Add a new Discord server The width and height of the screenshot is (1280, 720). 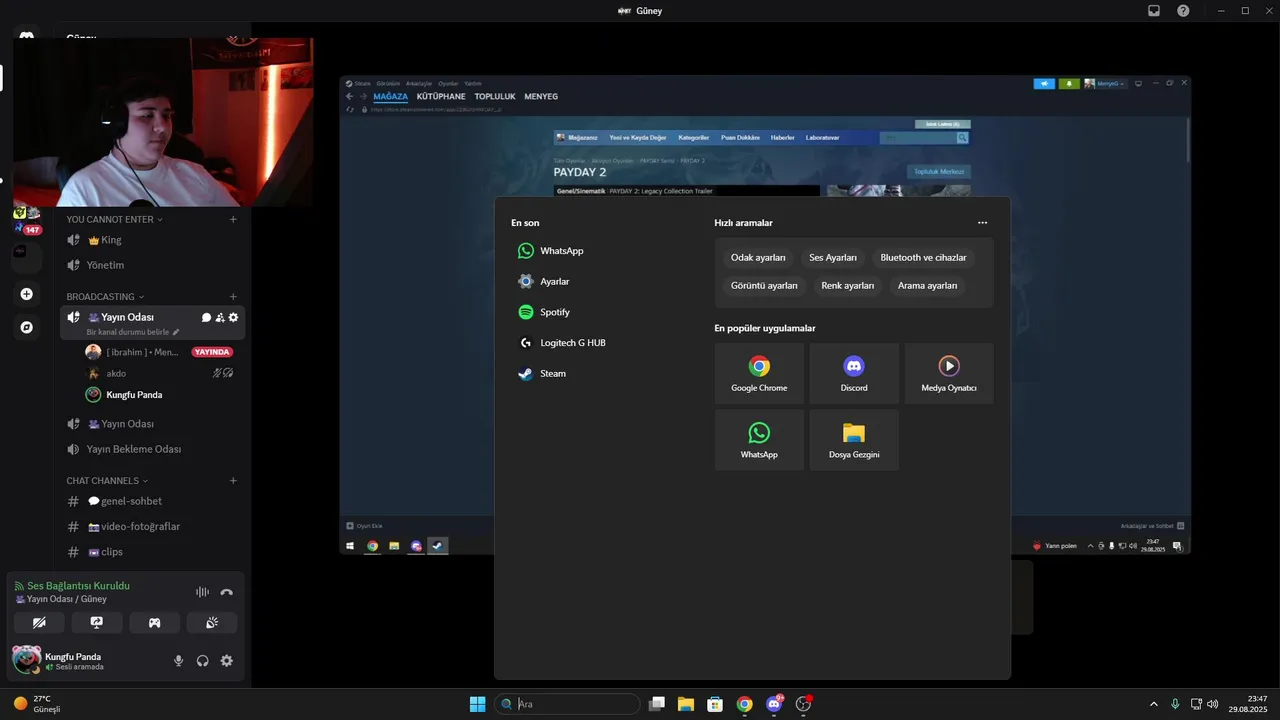pyautogui.click(x=27, y=294)
